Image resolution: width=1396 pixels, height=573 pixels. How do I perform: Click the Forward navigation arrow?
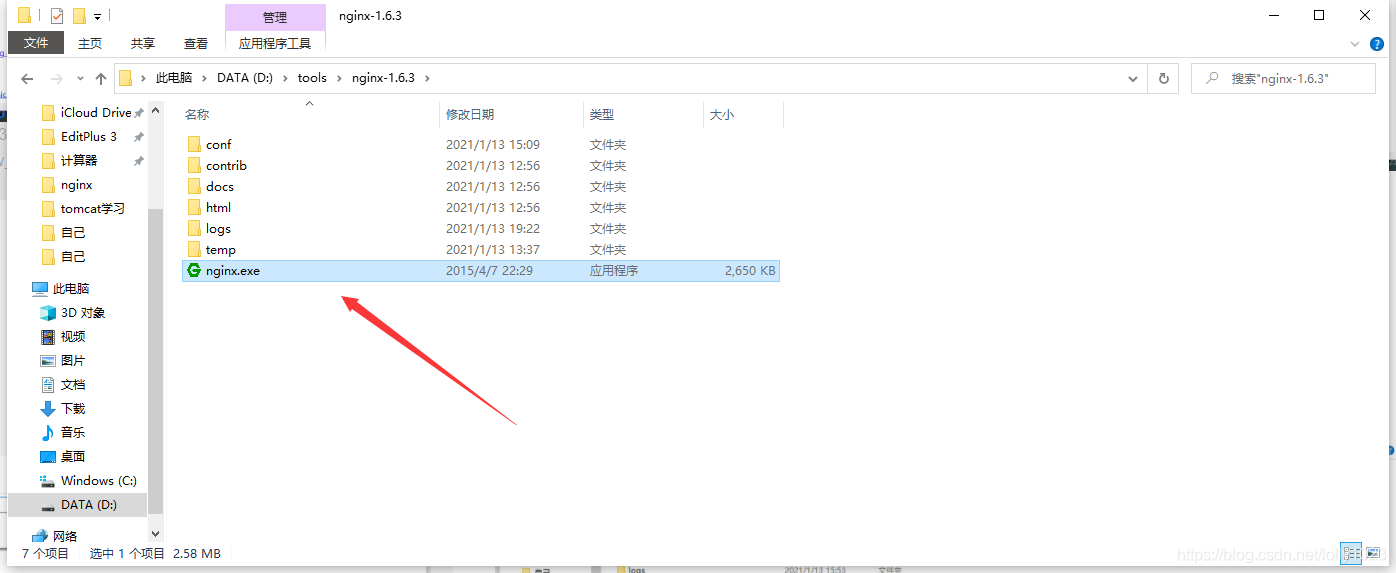(57, 78)
